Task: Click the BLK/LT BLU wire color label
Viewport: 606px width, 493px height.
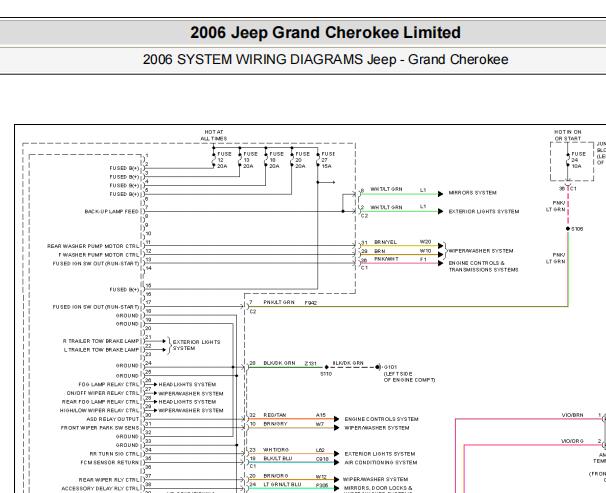Action: pos(277,459)
